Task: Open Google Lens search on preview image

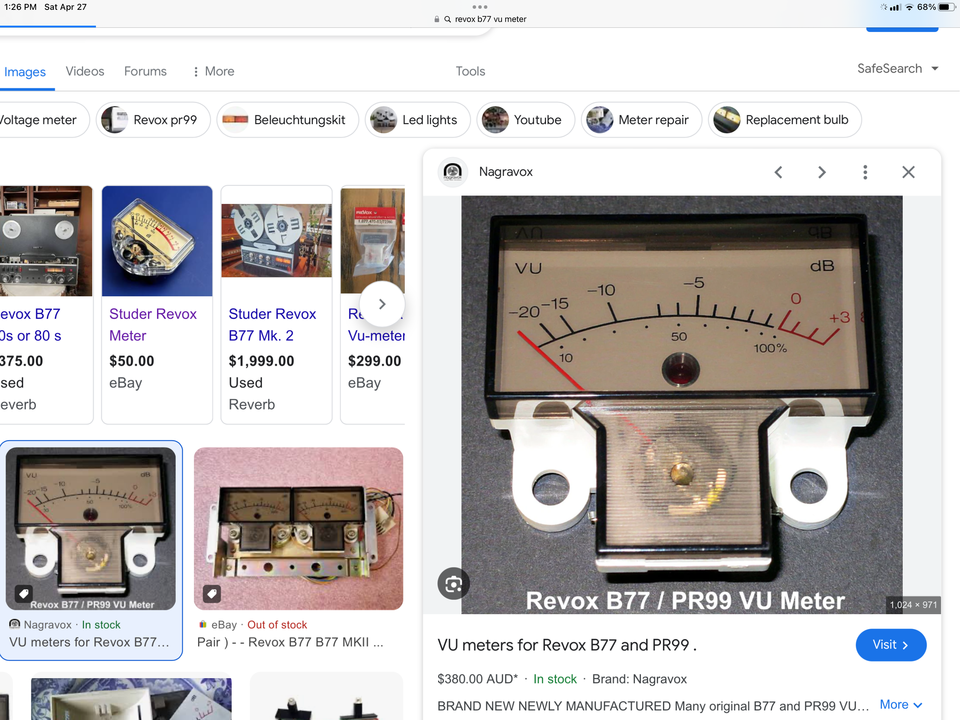Action: [x=454, y=584]
